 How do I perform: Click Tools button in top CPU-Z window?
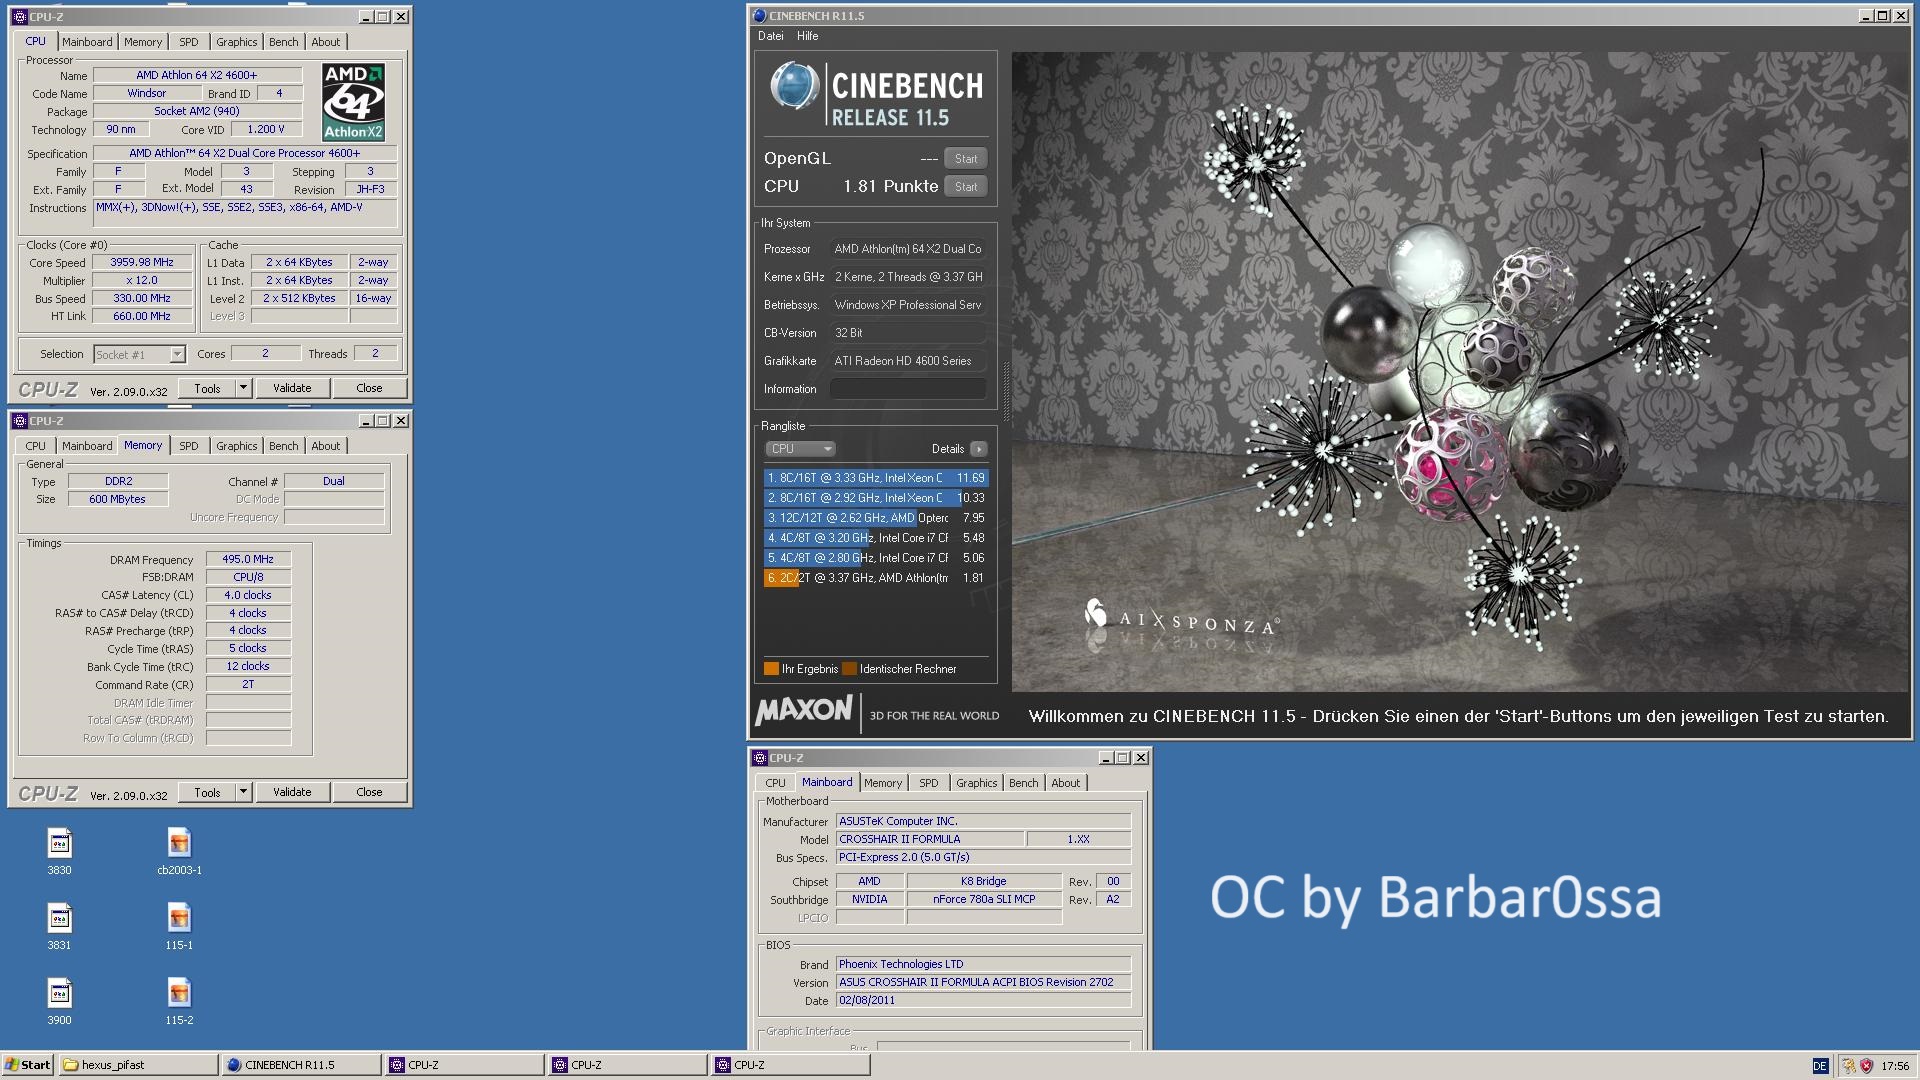[207, 389]
